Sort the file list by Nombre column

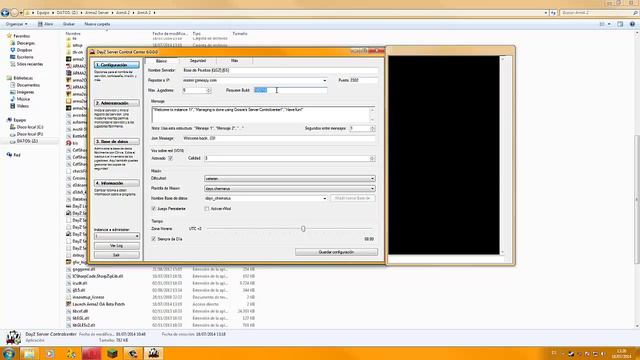coord(73,33)
